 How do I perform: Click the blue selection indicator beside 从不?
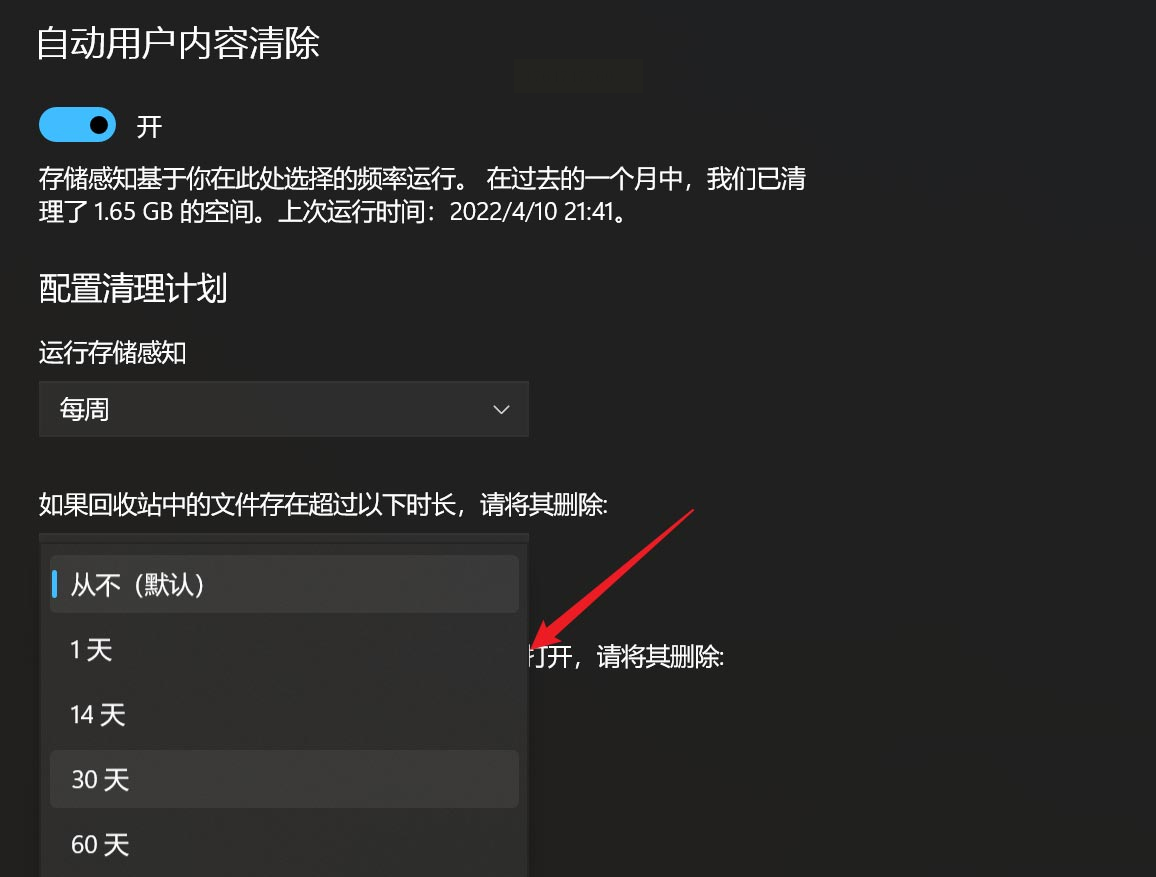[55, 584]
